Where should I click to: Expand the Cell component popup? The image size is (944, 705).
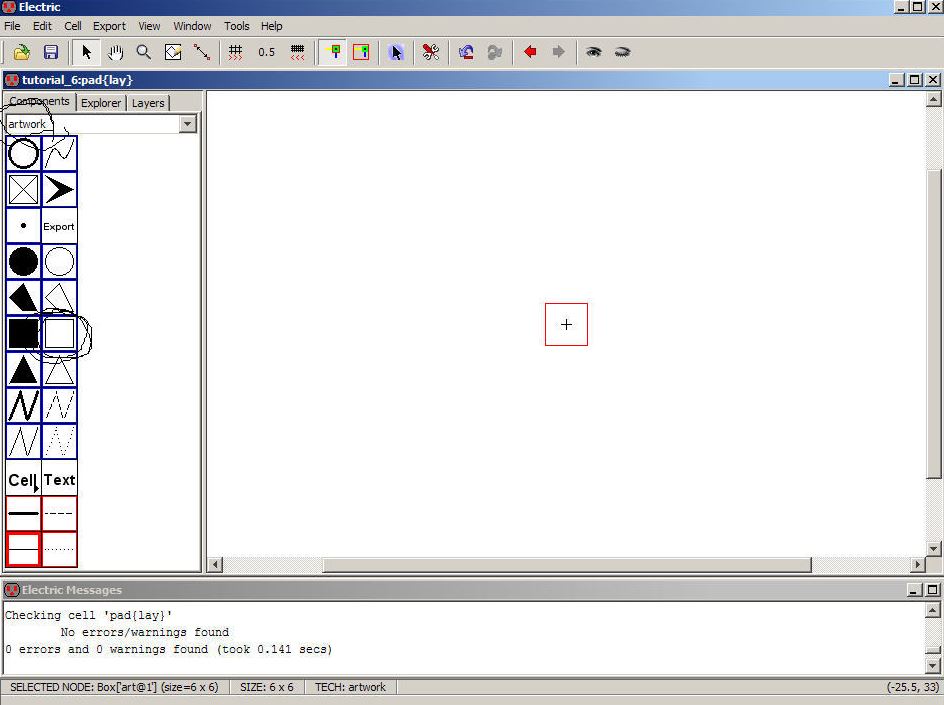click(x=23, y=480)
